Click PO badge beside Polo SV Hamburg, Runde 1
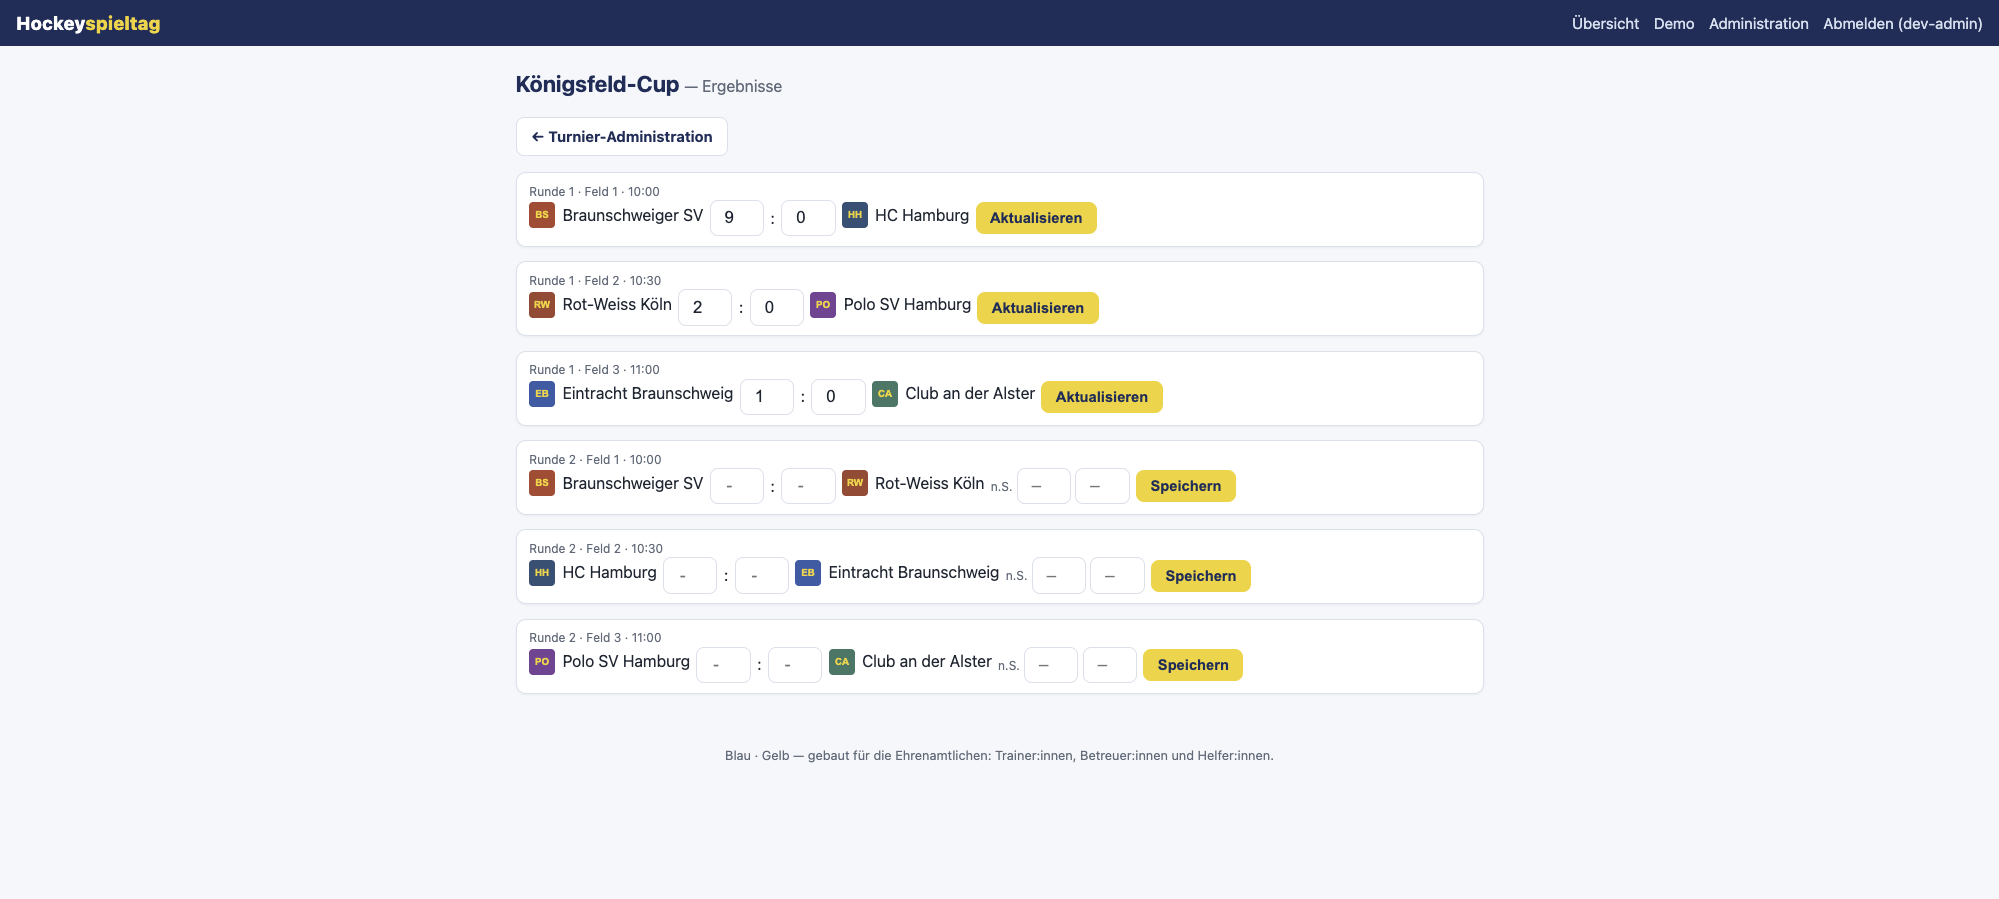The image size is (1999, 899). point(823,305)
